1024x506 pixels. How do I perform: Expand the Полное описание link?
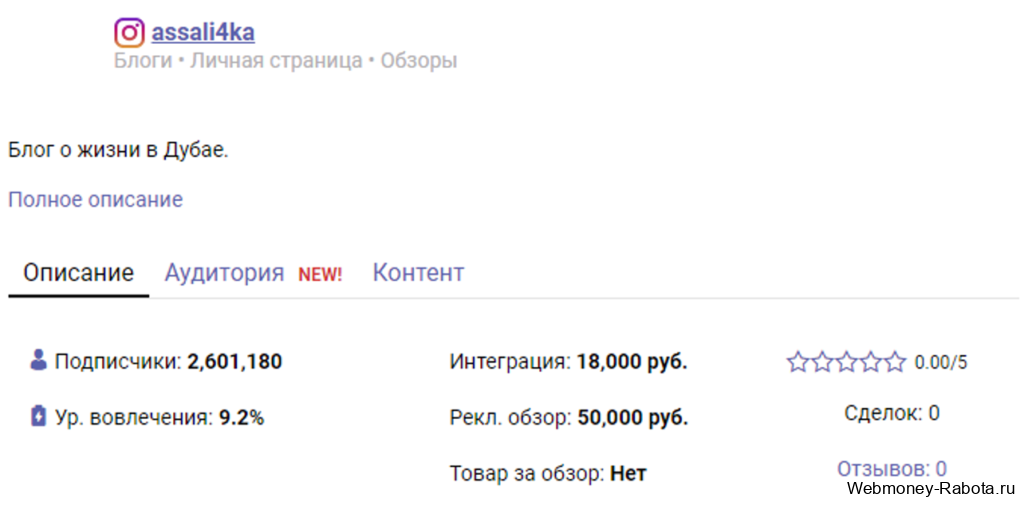click(95, 199)
